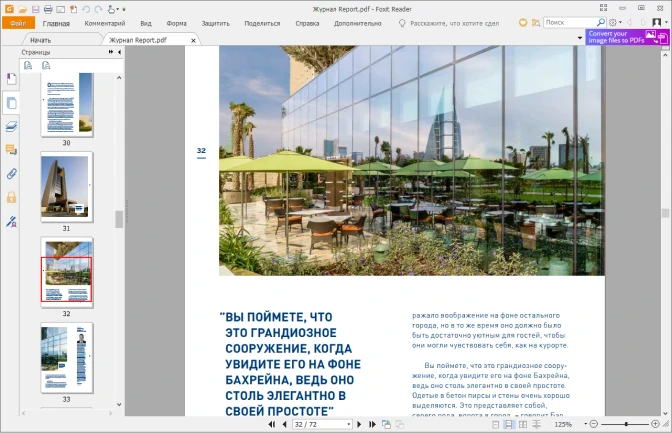Viewport: 672px width, 433px height.
Task: Click the ribbon layout grid icon in the title bar
Action: [603, 8]
